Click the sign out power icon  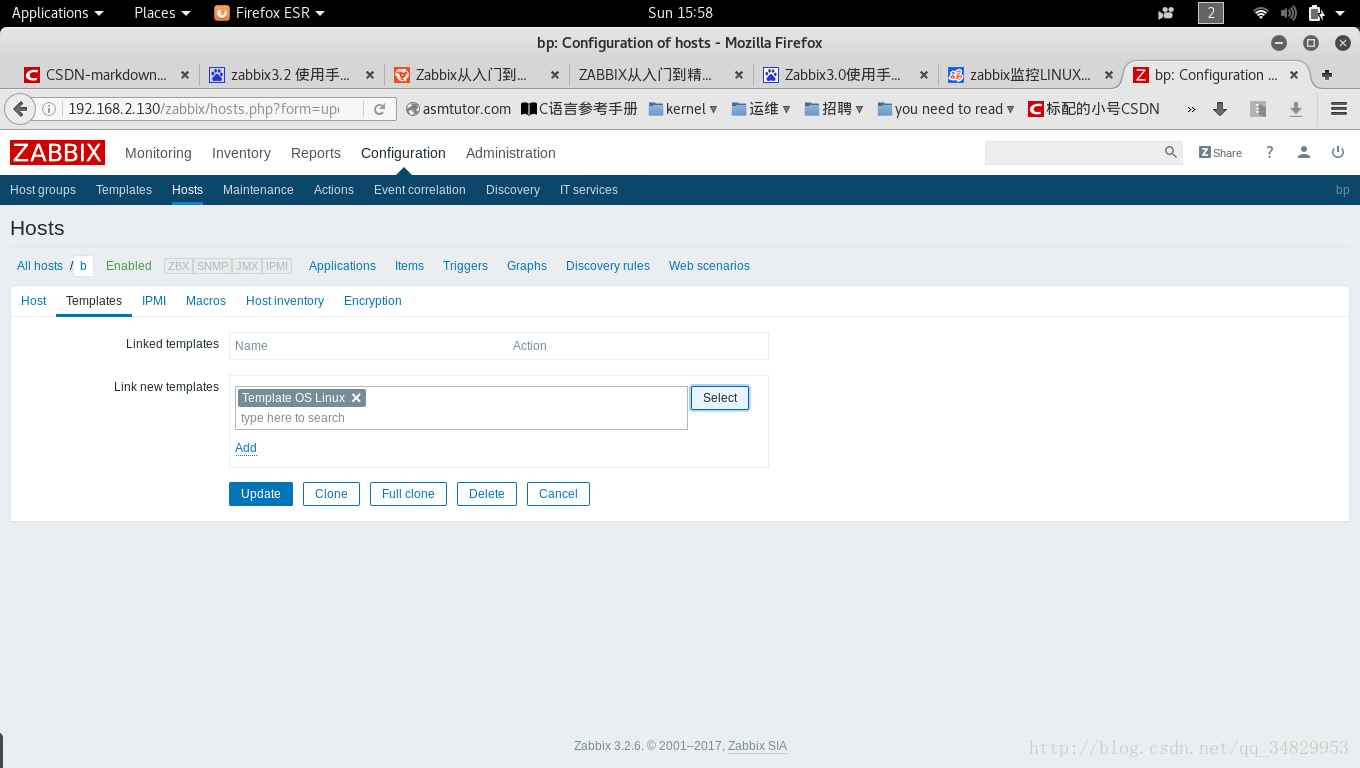(x=1338, y=152)
